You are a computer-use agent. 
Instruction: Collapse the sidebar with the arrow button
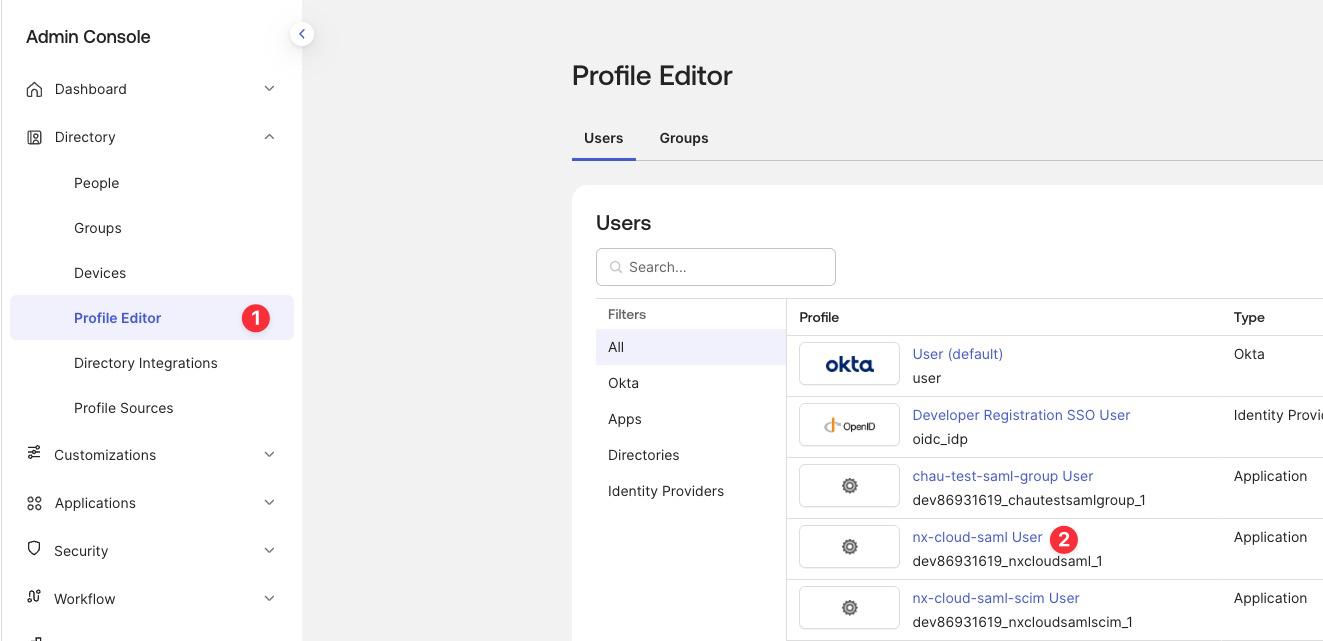click(301, 33)
